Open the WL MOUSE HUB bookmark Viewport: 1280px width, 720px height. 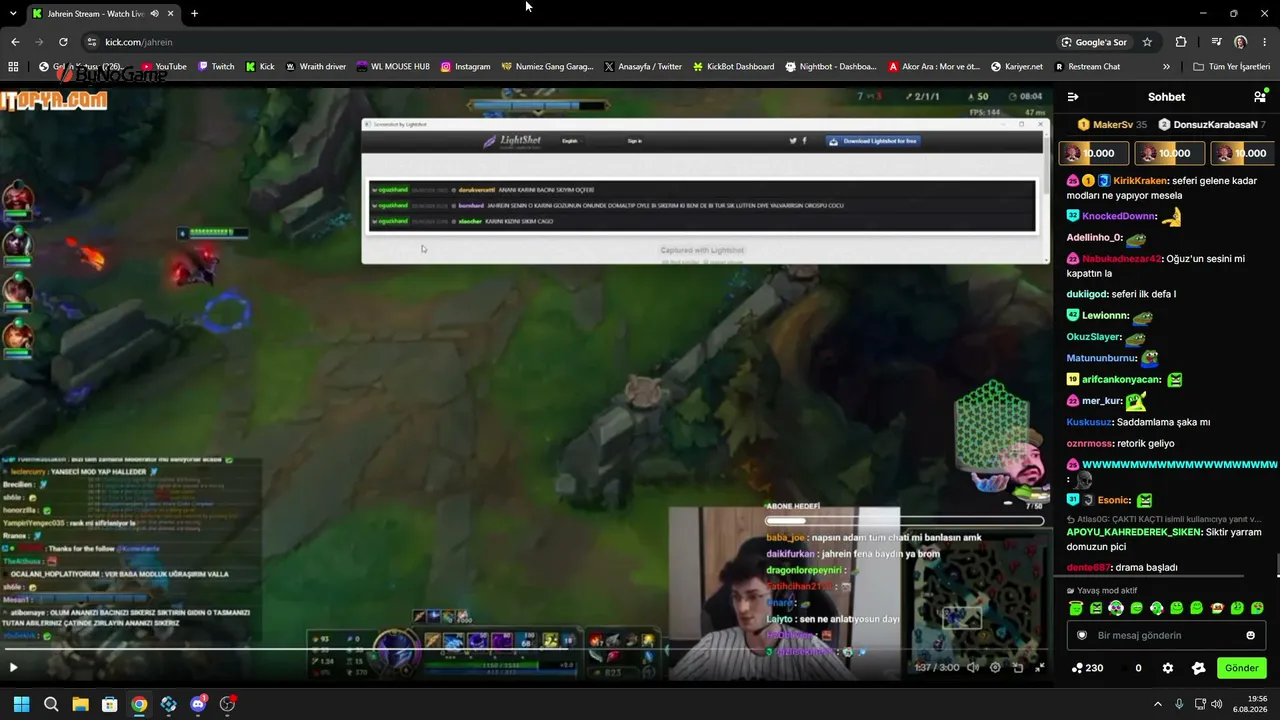(x=393, y=67)
